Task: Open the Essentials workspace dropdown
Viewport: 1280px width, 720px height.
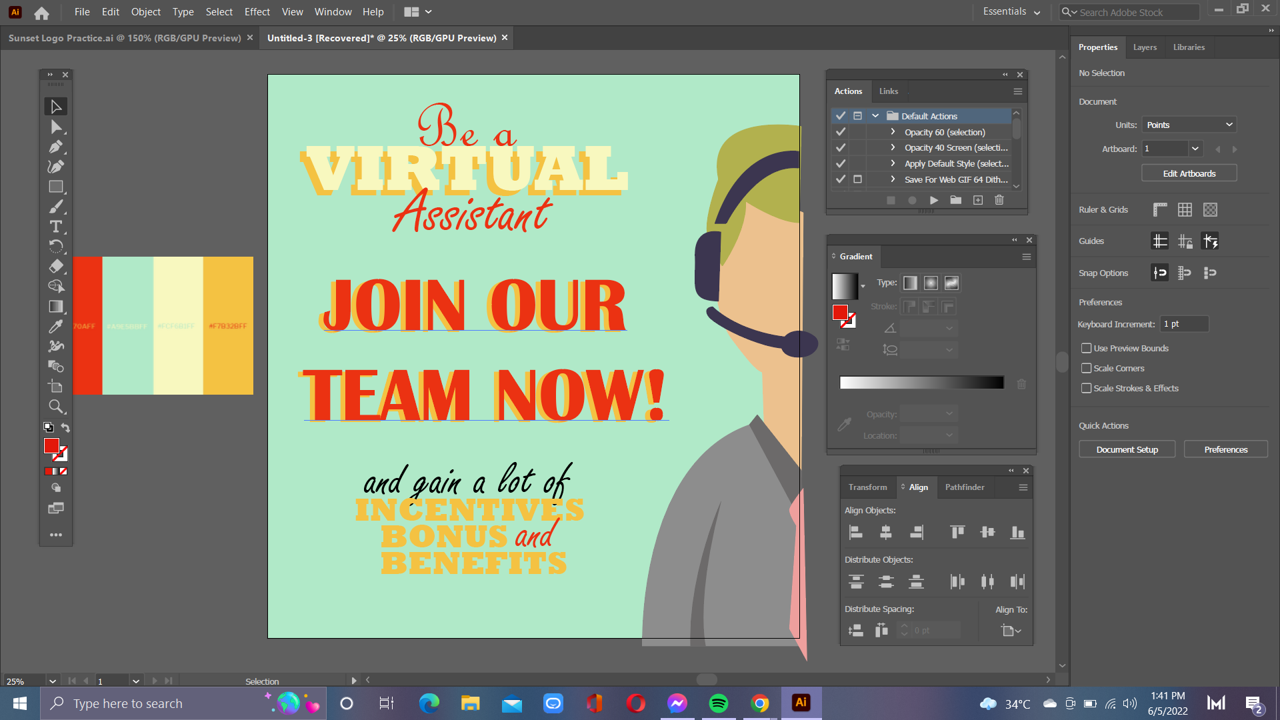Action: coord(1012,12)
